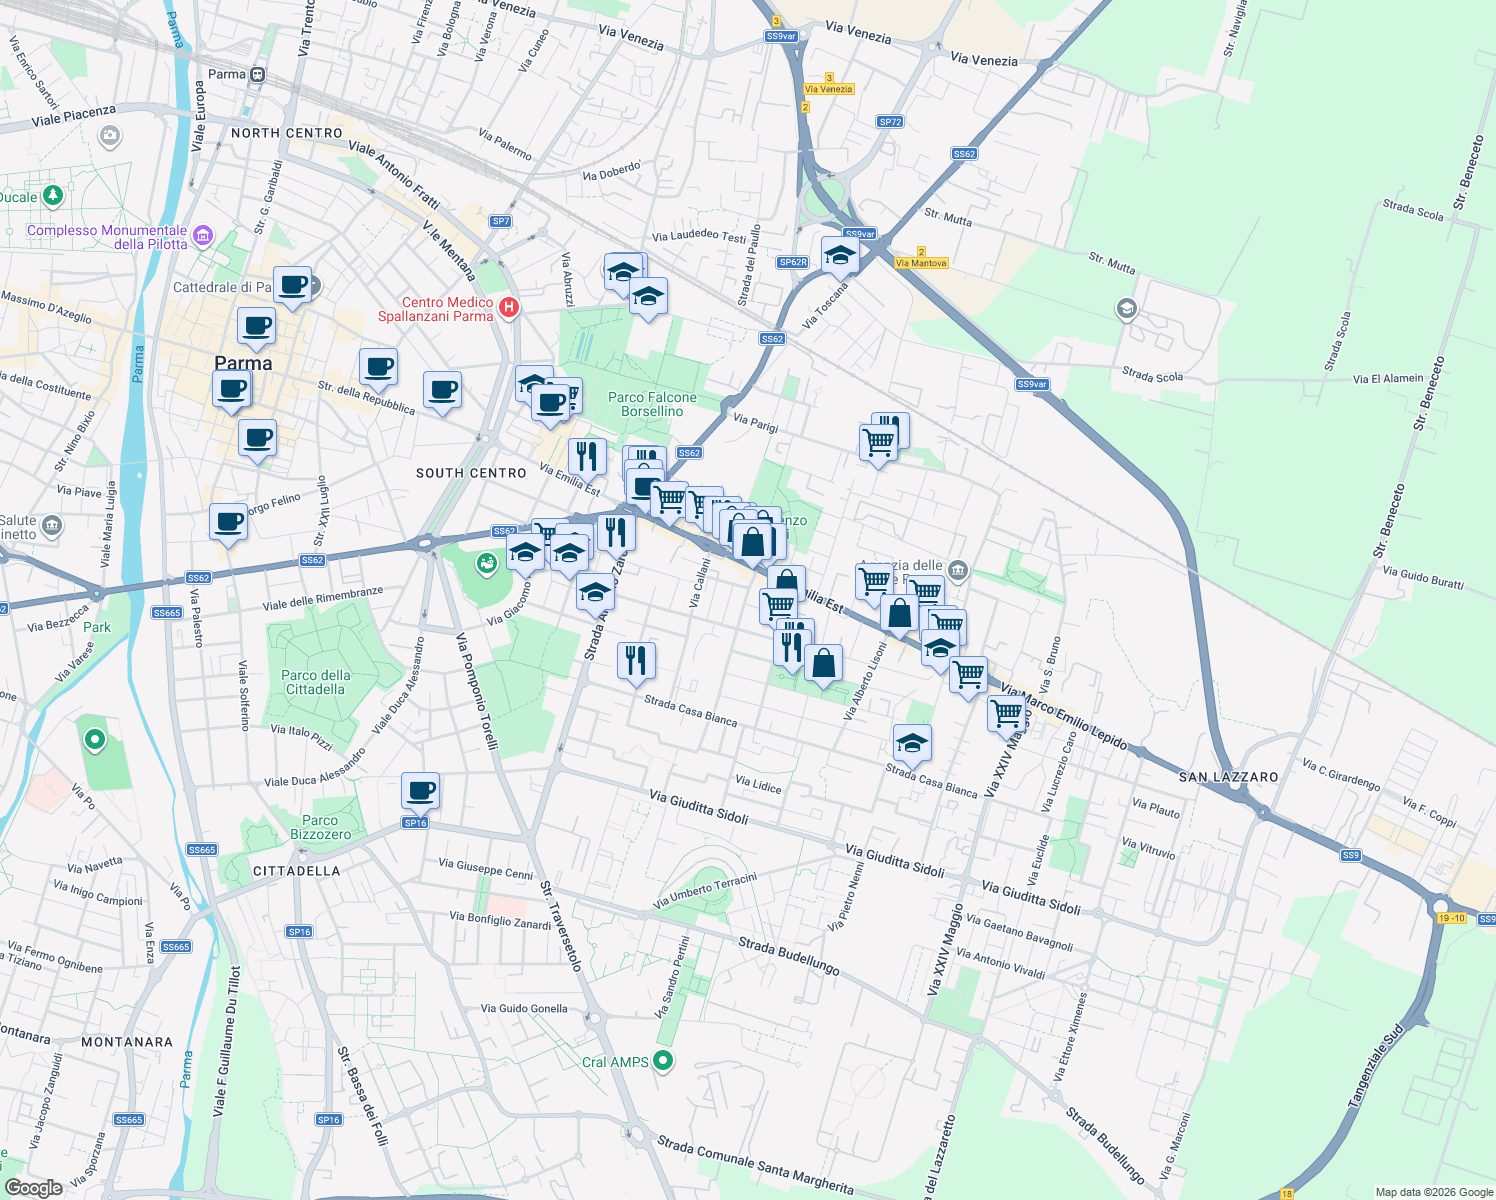Click the green tree icon in Parco Ducale

click(53, 194)
